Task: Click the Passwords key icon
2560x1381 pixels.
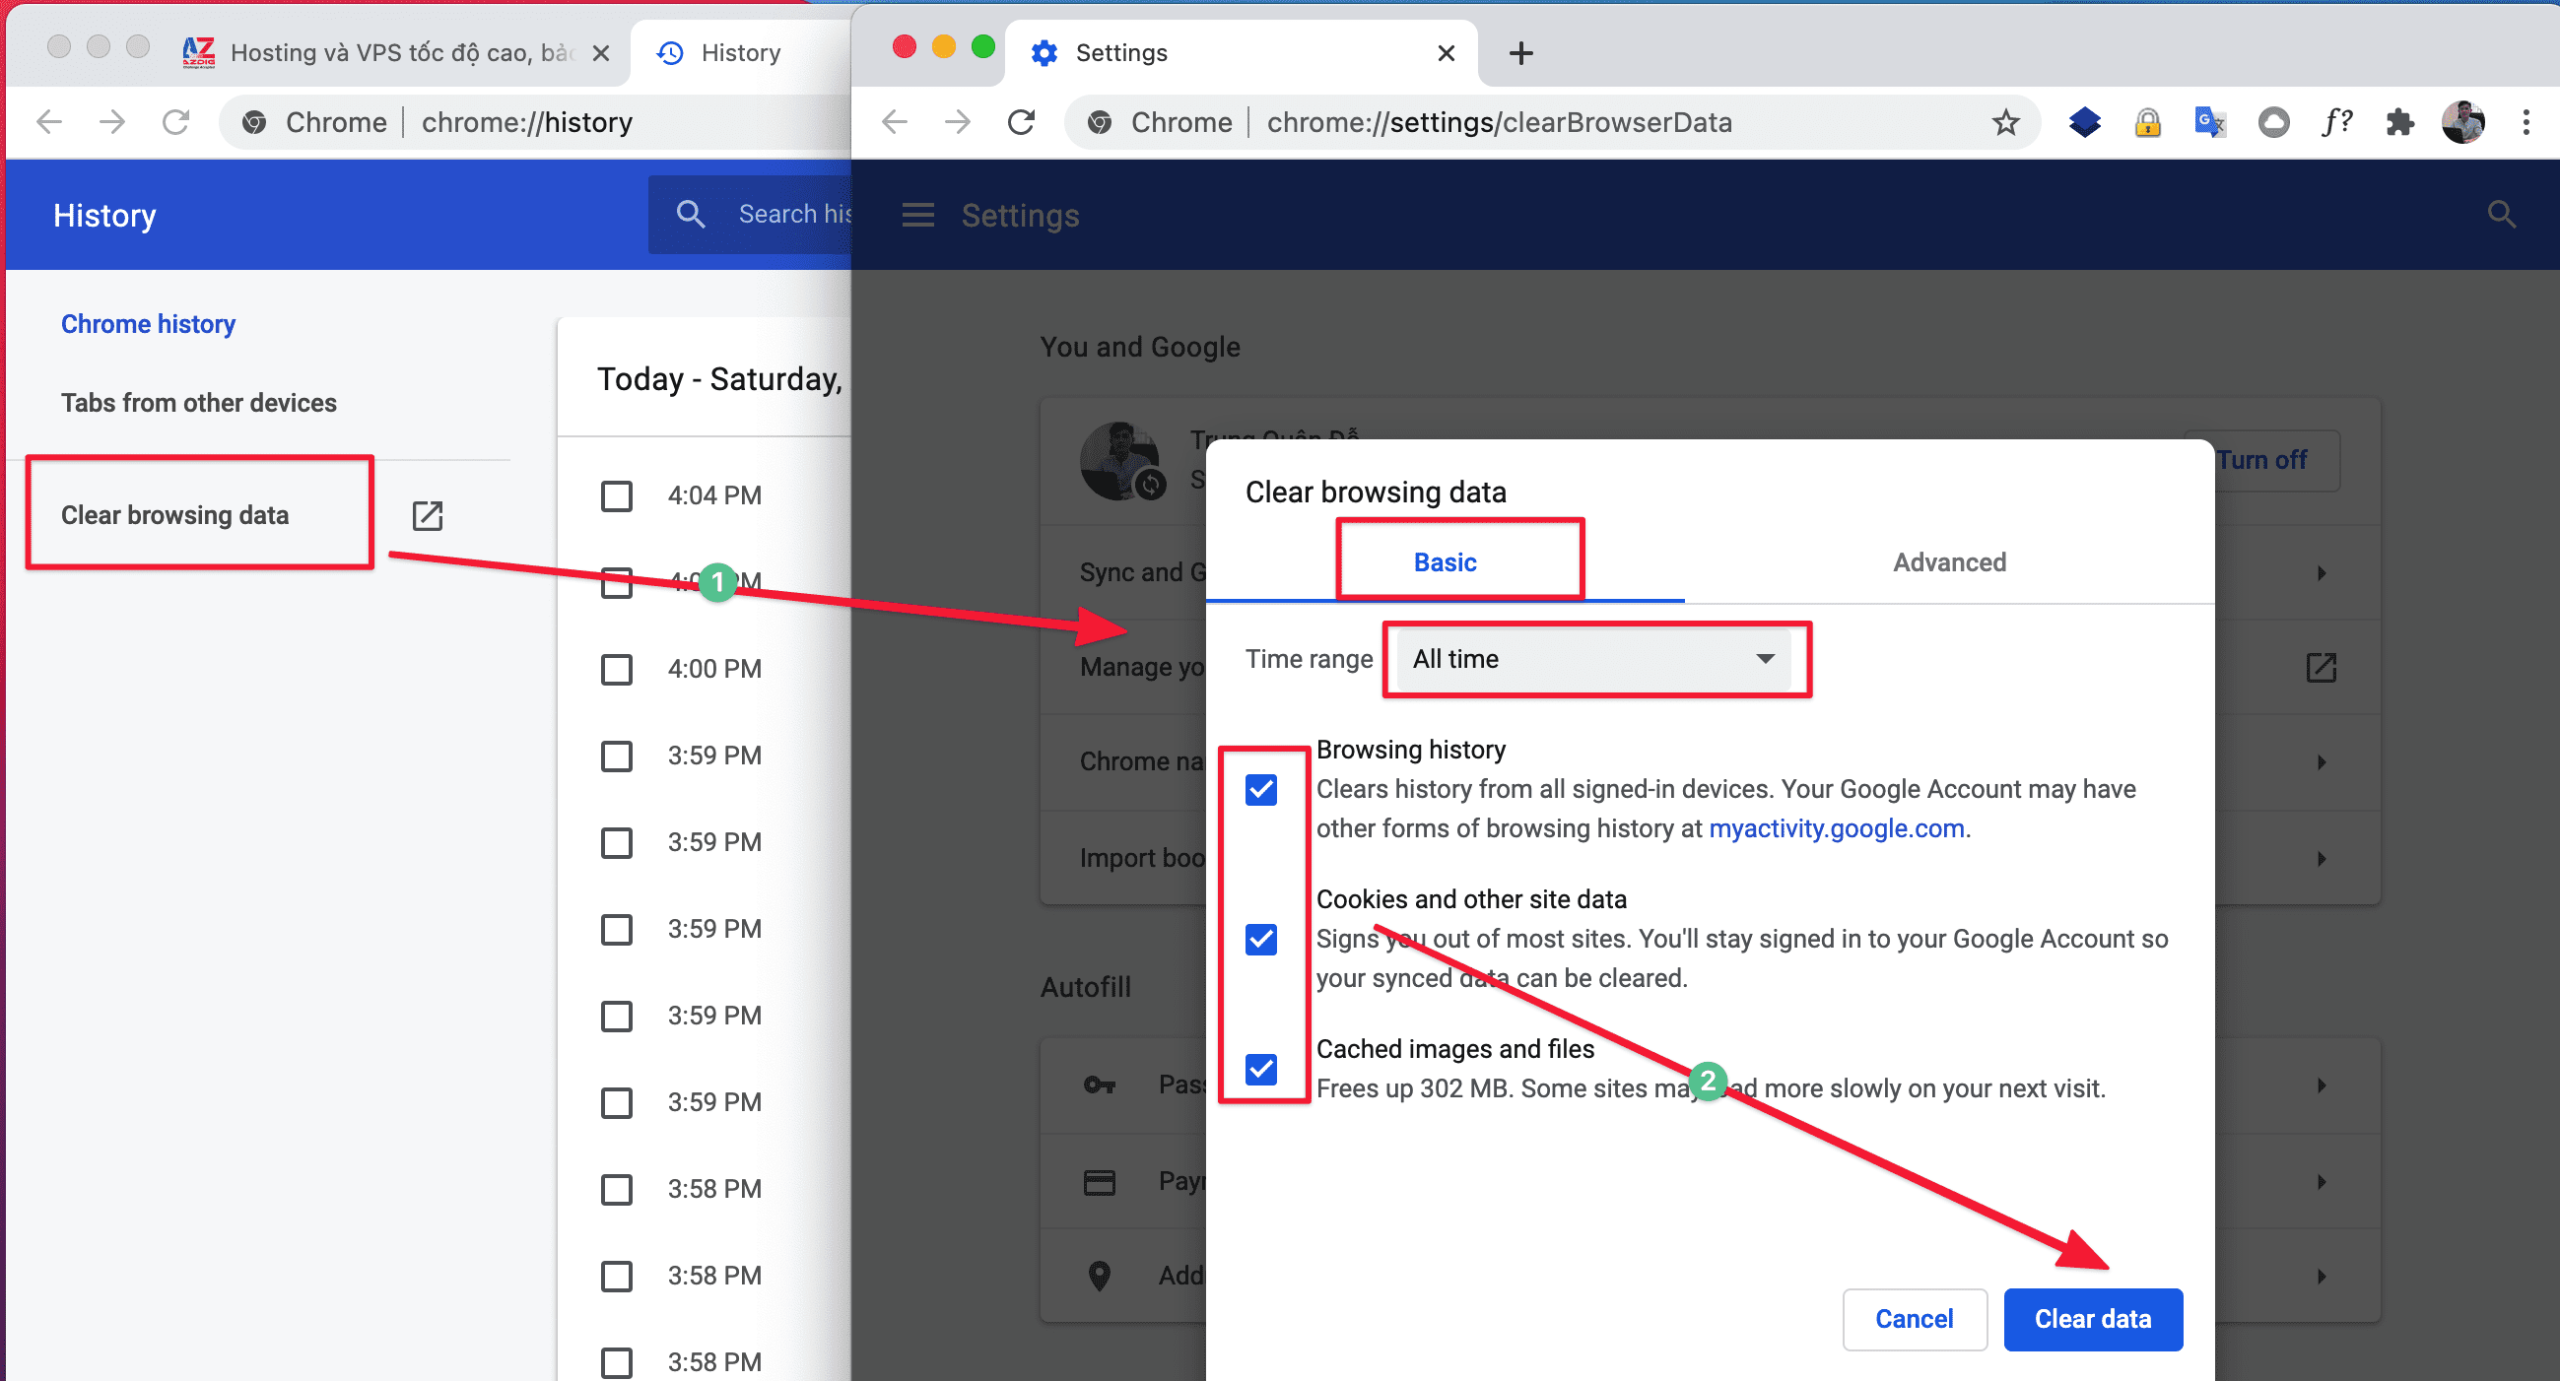Action: pos(1099,1085)
